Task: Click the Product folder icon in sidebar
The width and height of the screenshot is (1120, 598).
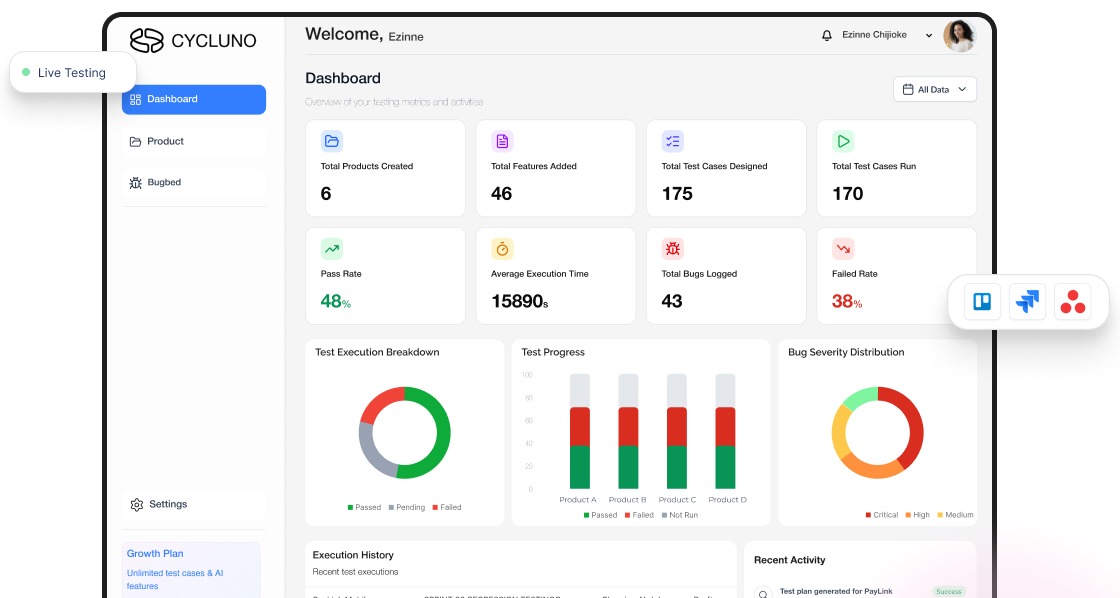Action: pos(135,141)
